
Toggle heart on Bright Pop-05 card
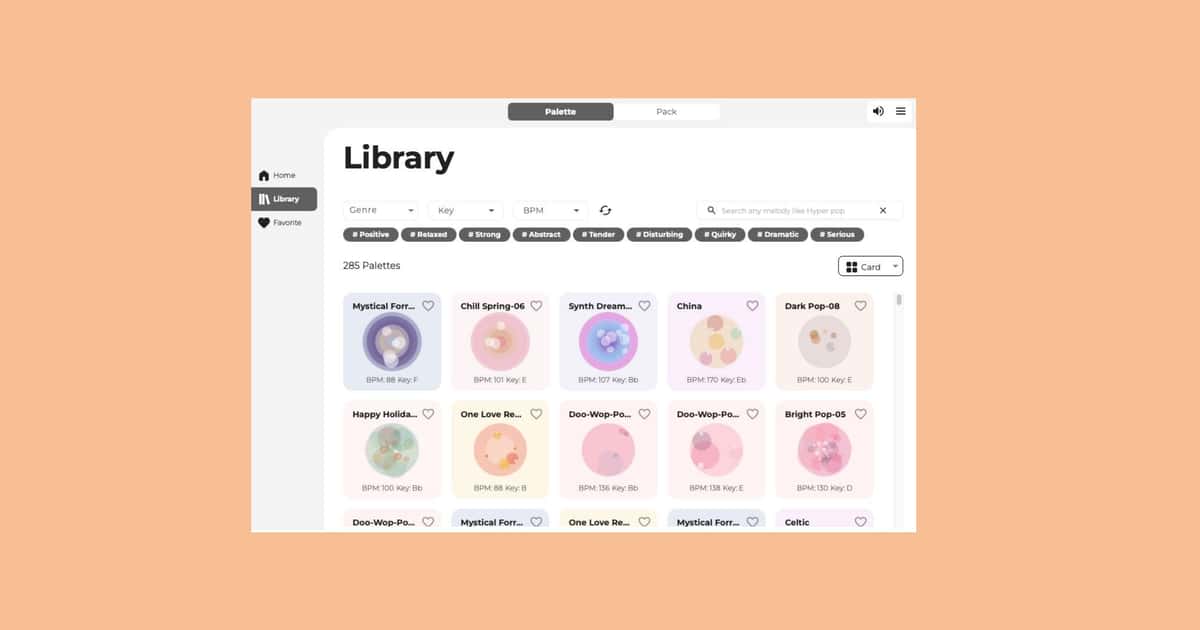tap(860, 414)
